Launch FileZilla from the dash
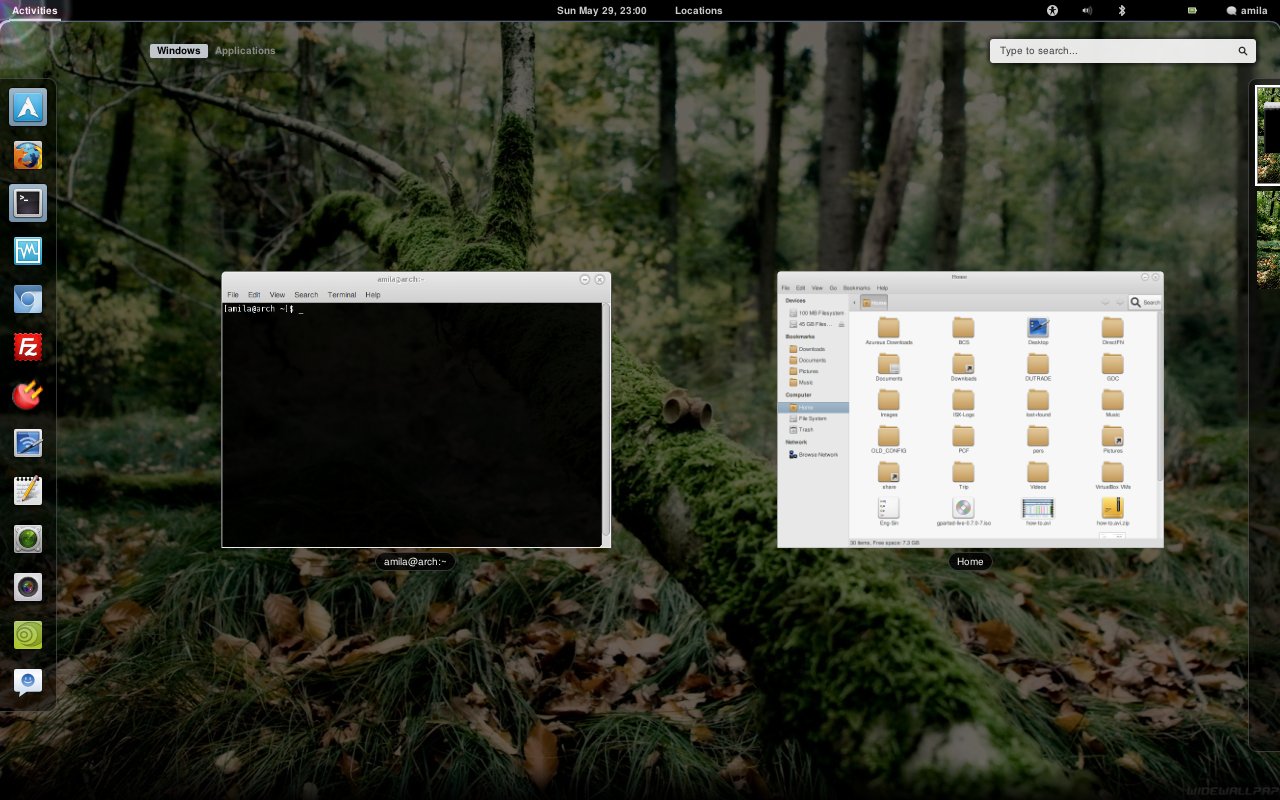Image resolution: width=1280 pixels, height=800 pixels. click(28, 347)
